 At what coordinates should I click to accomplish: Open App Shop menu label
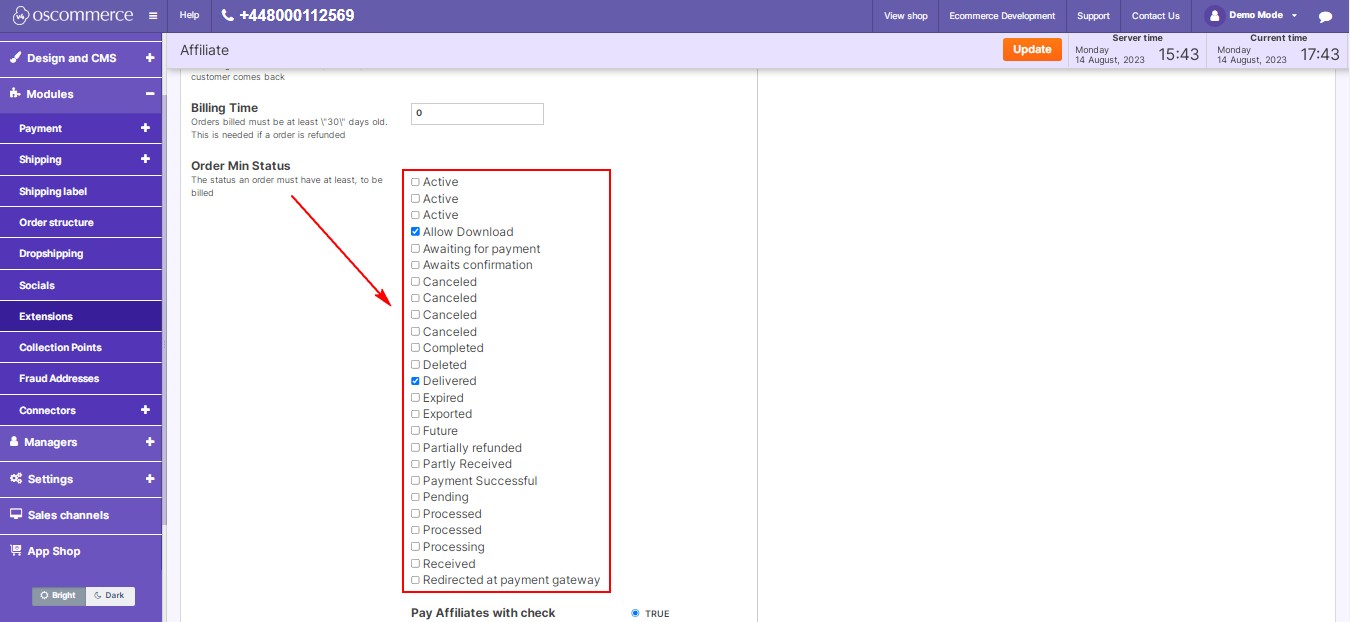coord(54,551)
